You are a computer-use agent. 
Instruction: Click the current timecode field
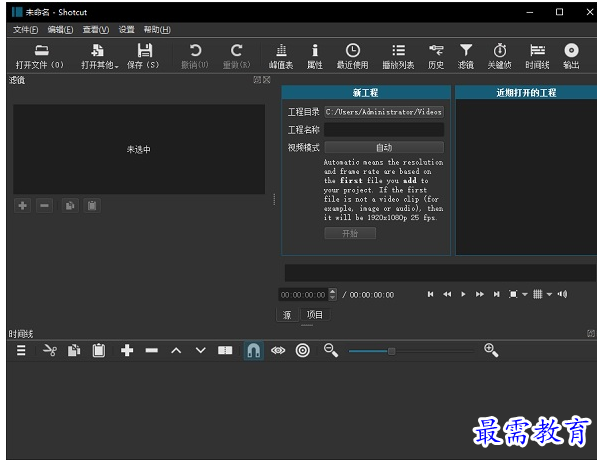tap(303, 295)
